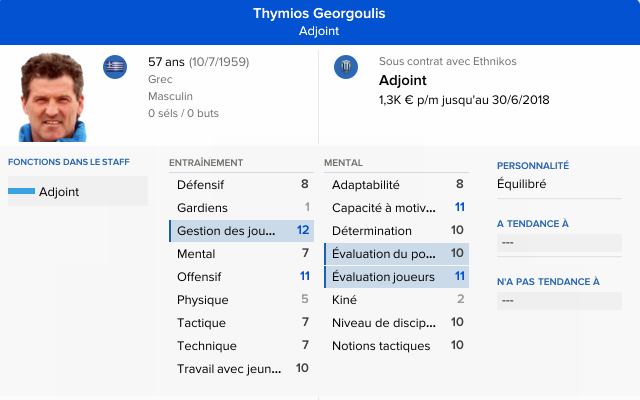Click the Ethnikos contract text link
Screen dimensions: 640x400
[447, 61]
